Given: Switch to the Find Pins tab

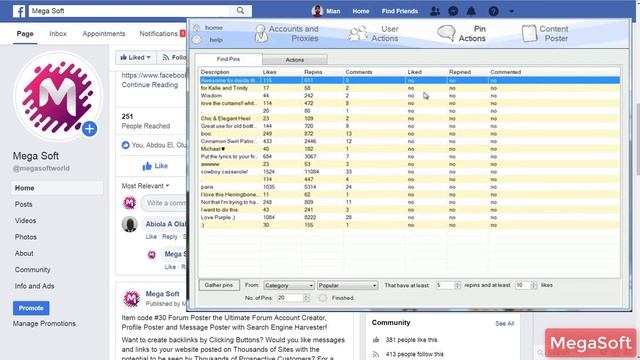Looking at the screenshot, I should [x=228, y=59].
